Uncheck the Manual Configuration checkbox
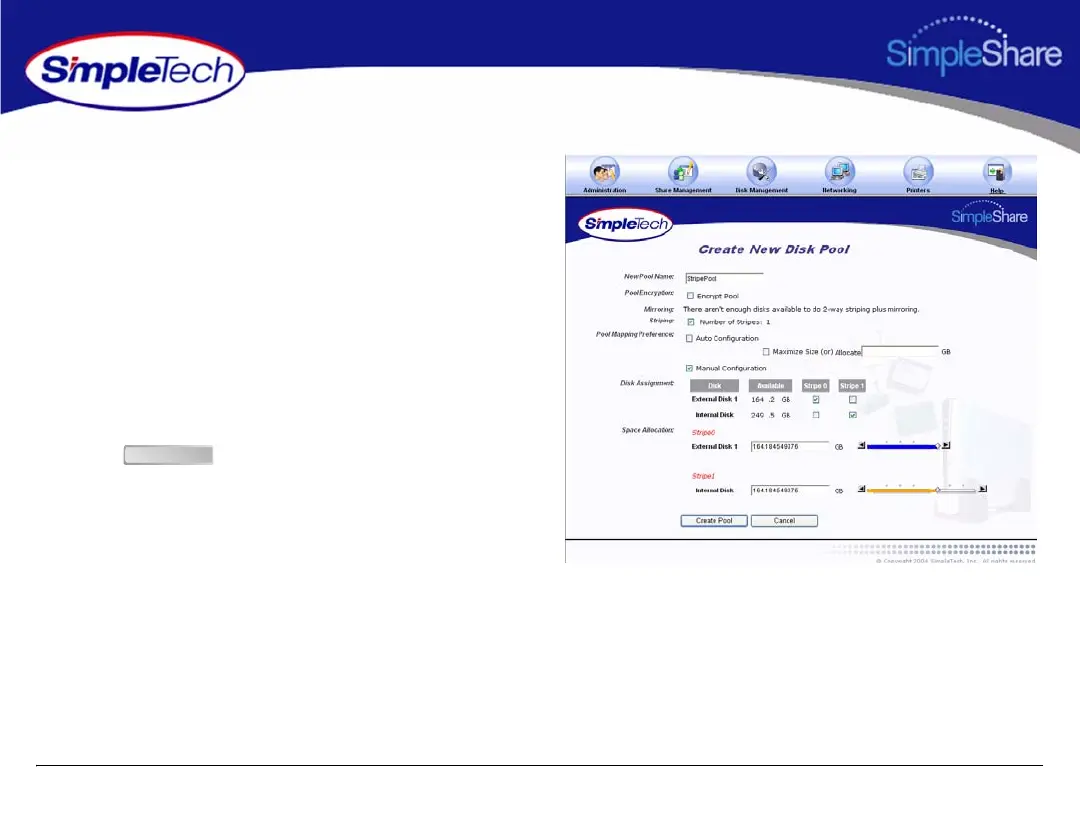This screenshot has height=828, width=1080. pyautogui.click(x=689, y=368)
